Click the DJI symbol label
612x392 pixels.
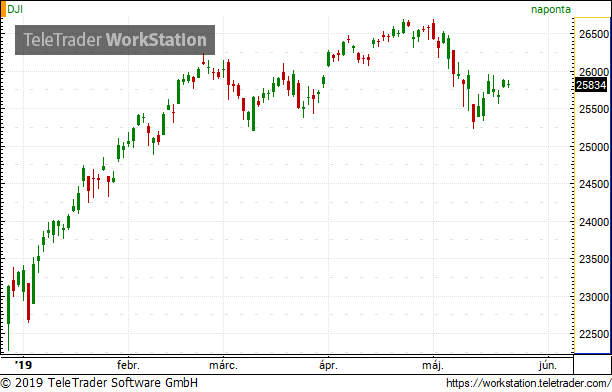click(x=15, y=9)
